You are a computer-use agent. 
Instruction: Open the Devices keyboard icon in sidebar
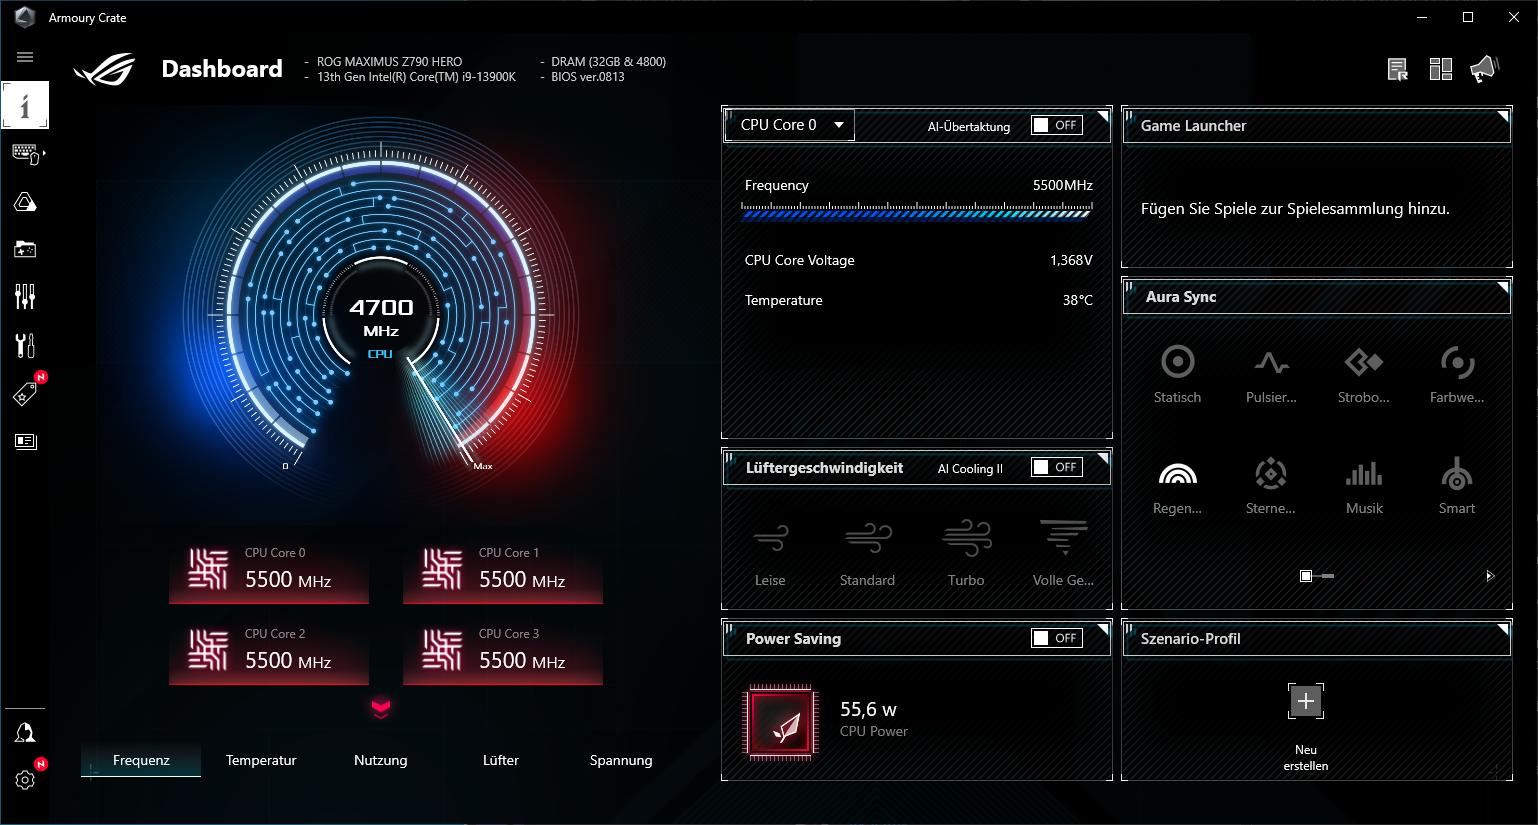coord(25,153)
